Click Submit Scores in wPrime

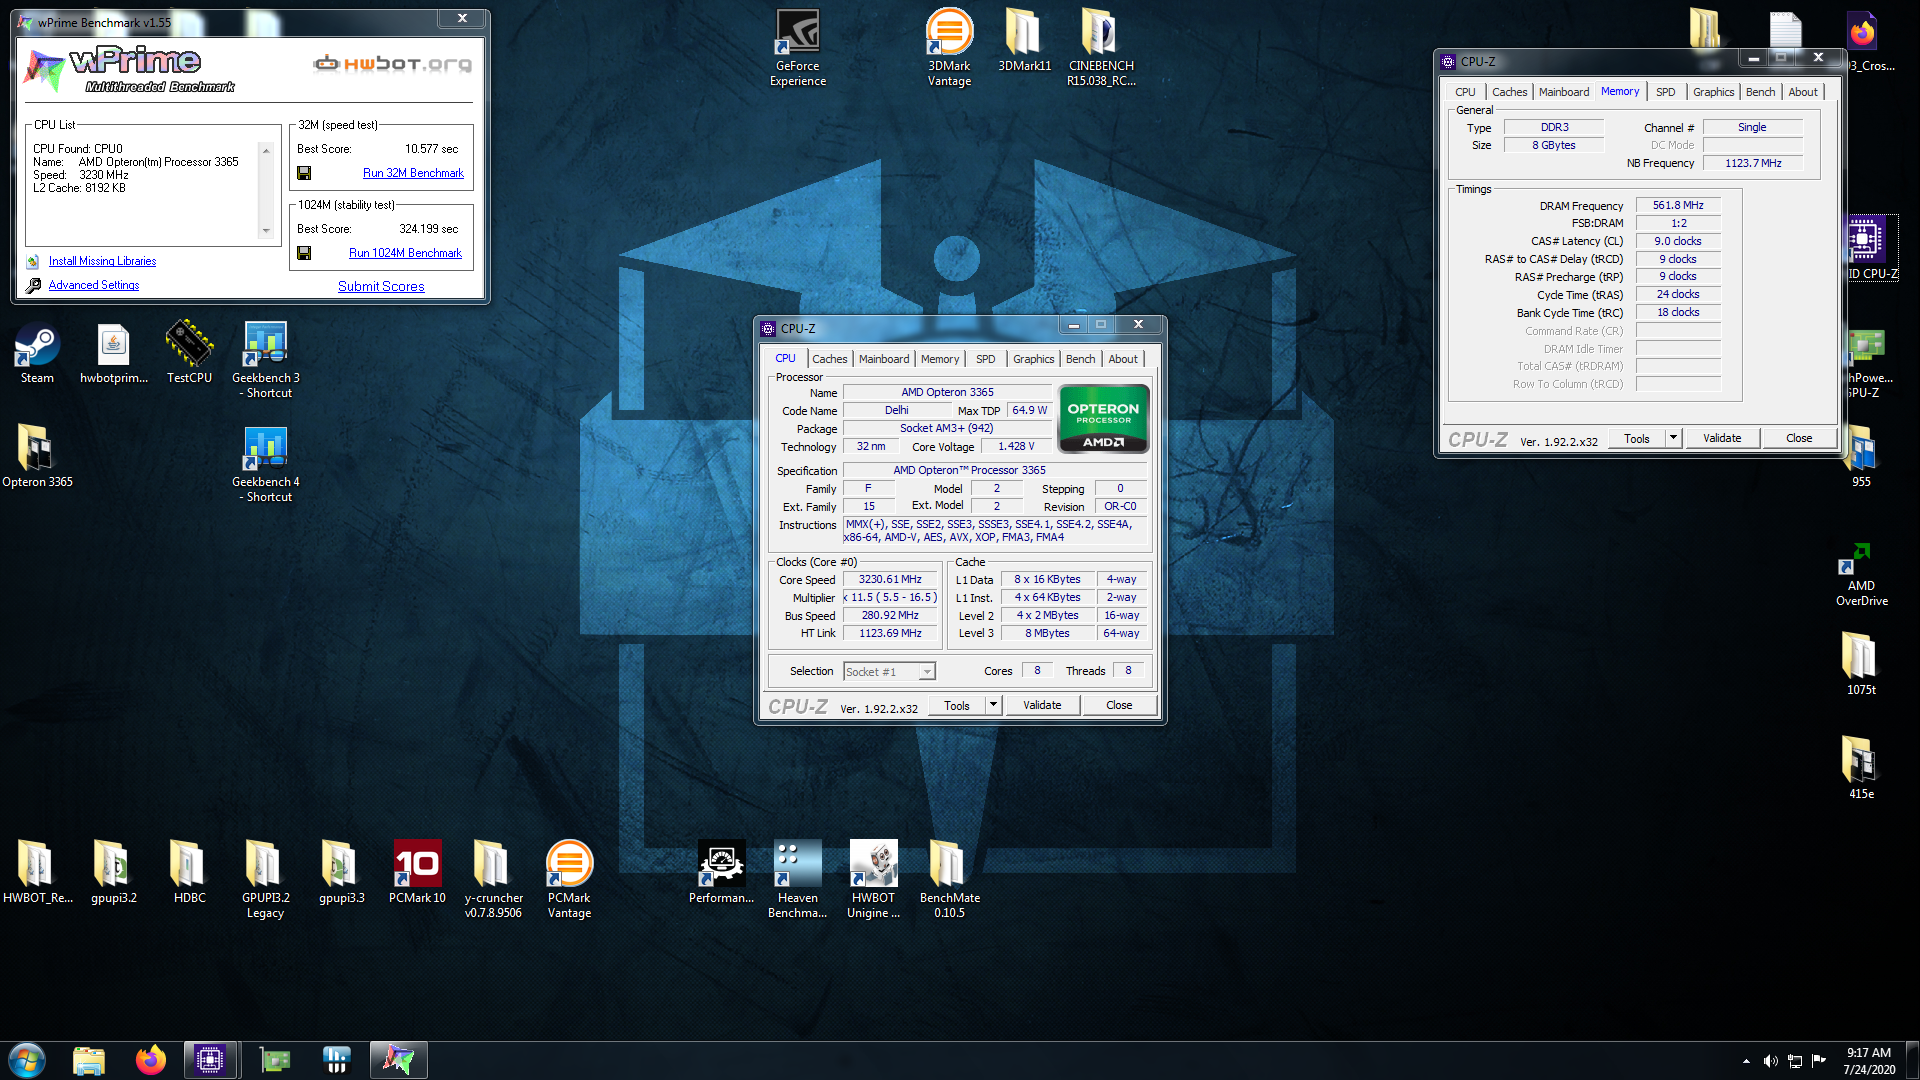coord(381,286)
